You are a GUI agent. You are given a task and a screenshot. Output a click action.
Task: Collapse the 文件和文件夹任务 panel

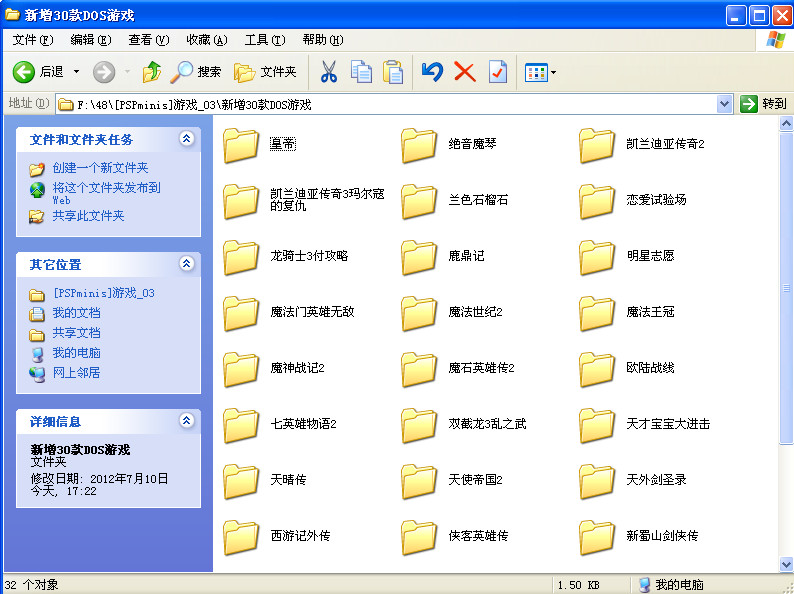pyautogui.click(x=187, y=139)
